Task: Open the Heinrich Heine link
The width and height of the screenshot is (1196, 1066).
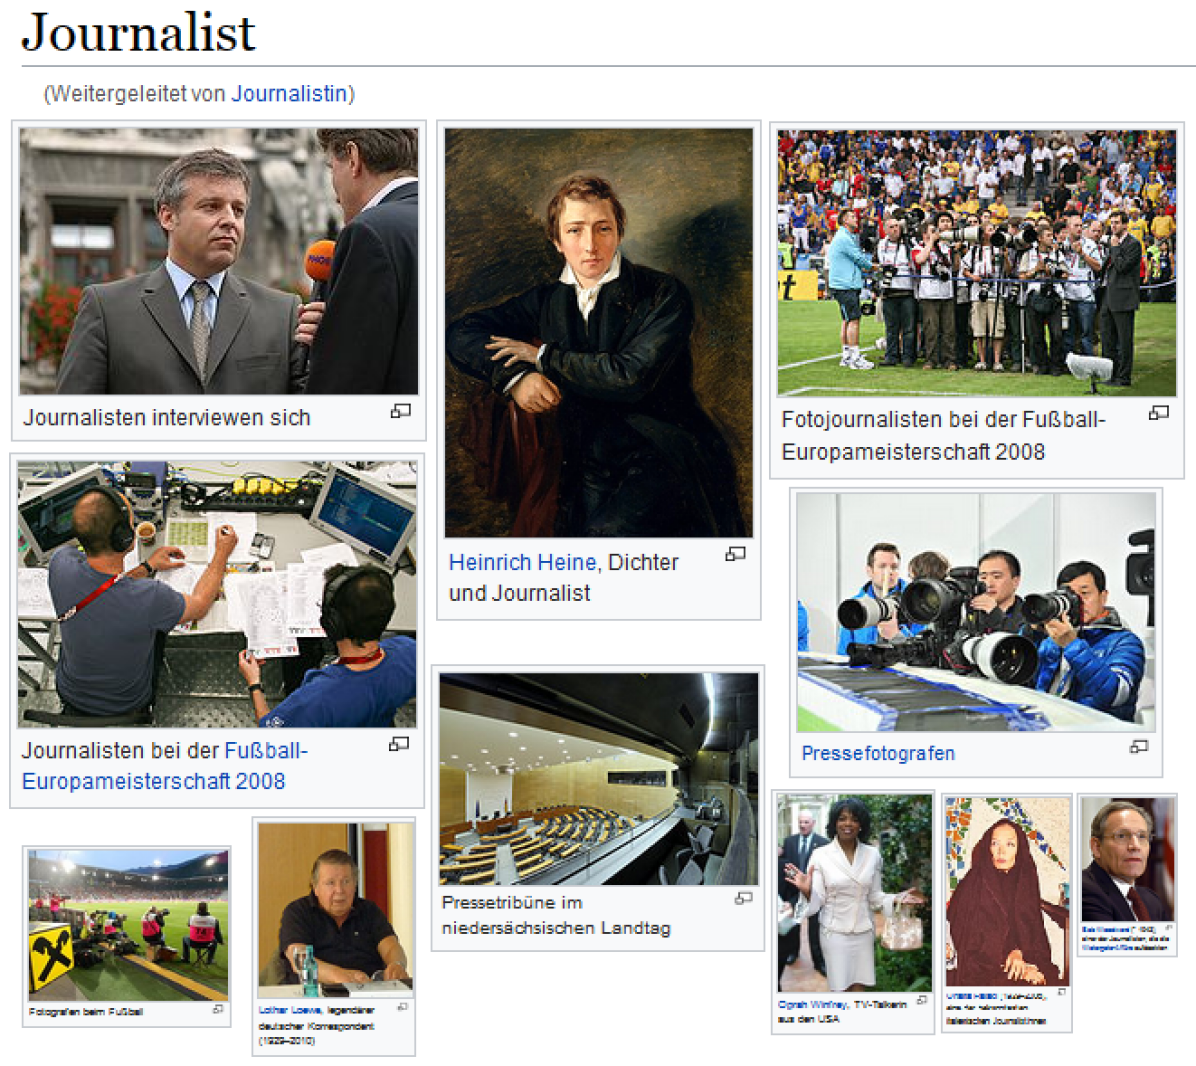Action: coord(522,562)
